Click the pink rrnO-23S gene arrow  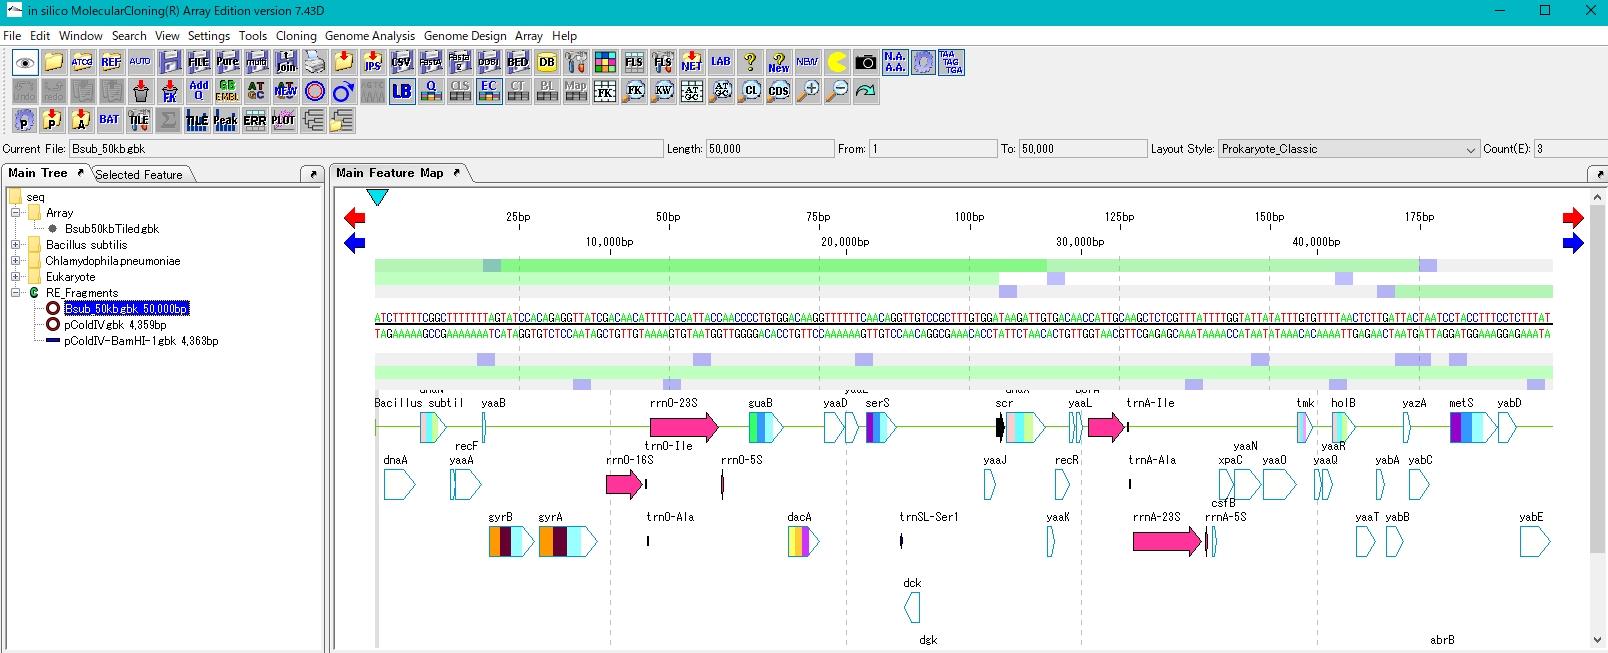(x=684, y=428)
